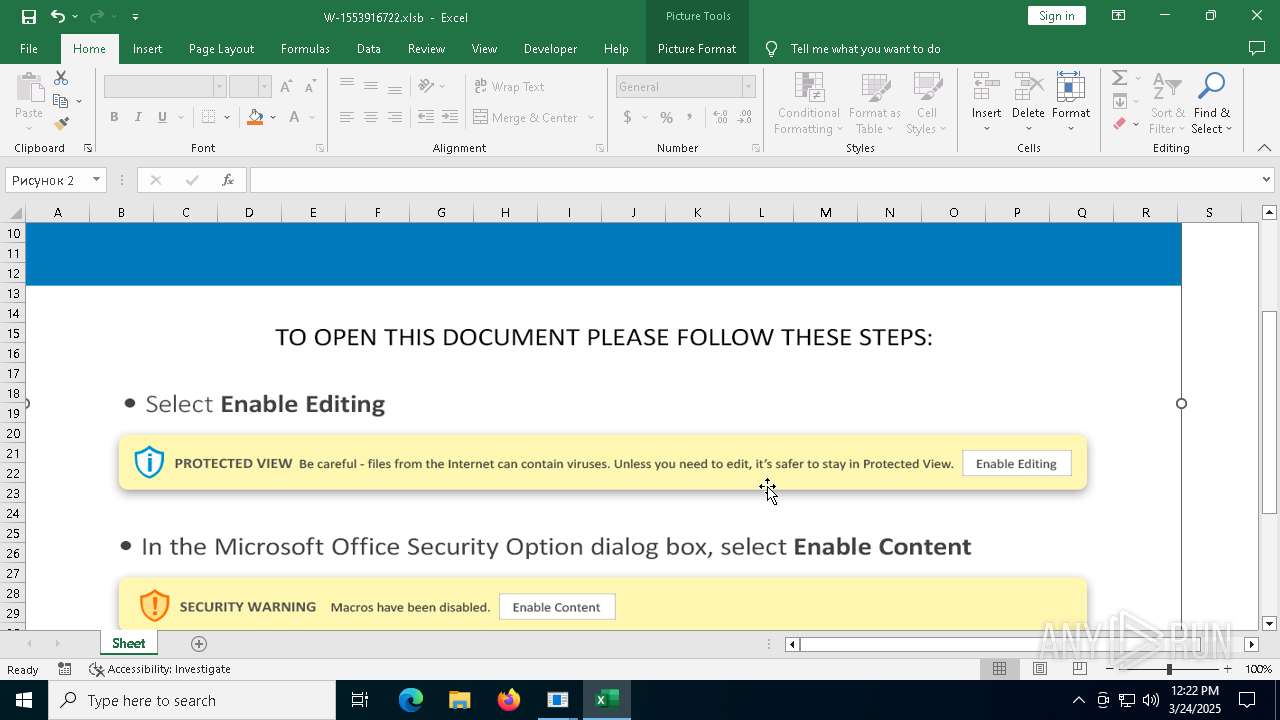Viewport: 1280px width, 720px height.
Task: Expand the Name Box dropdown
Action: [x=97, y=180]
